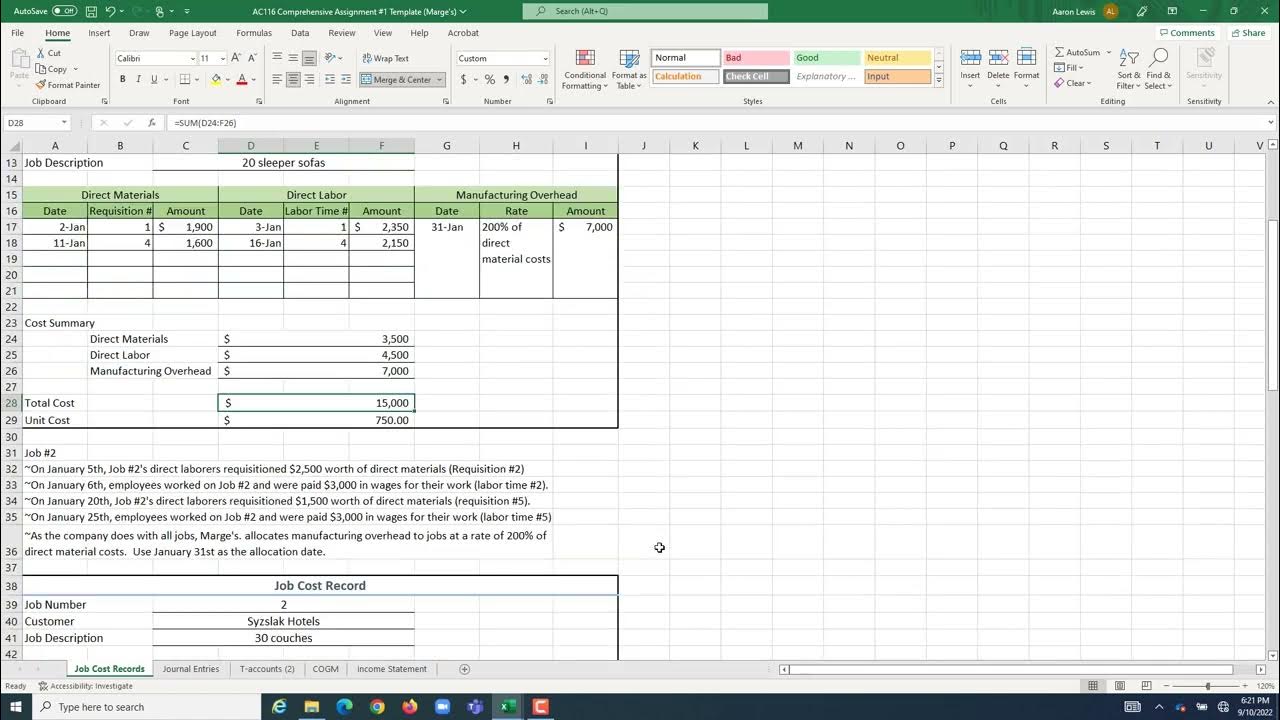Toggle Italic formatting
This screenshot has height=720, width=1280.
point(138,79)
